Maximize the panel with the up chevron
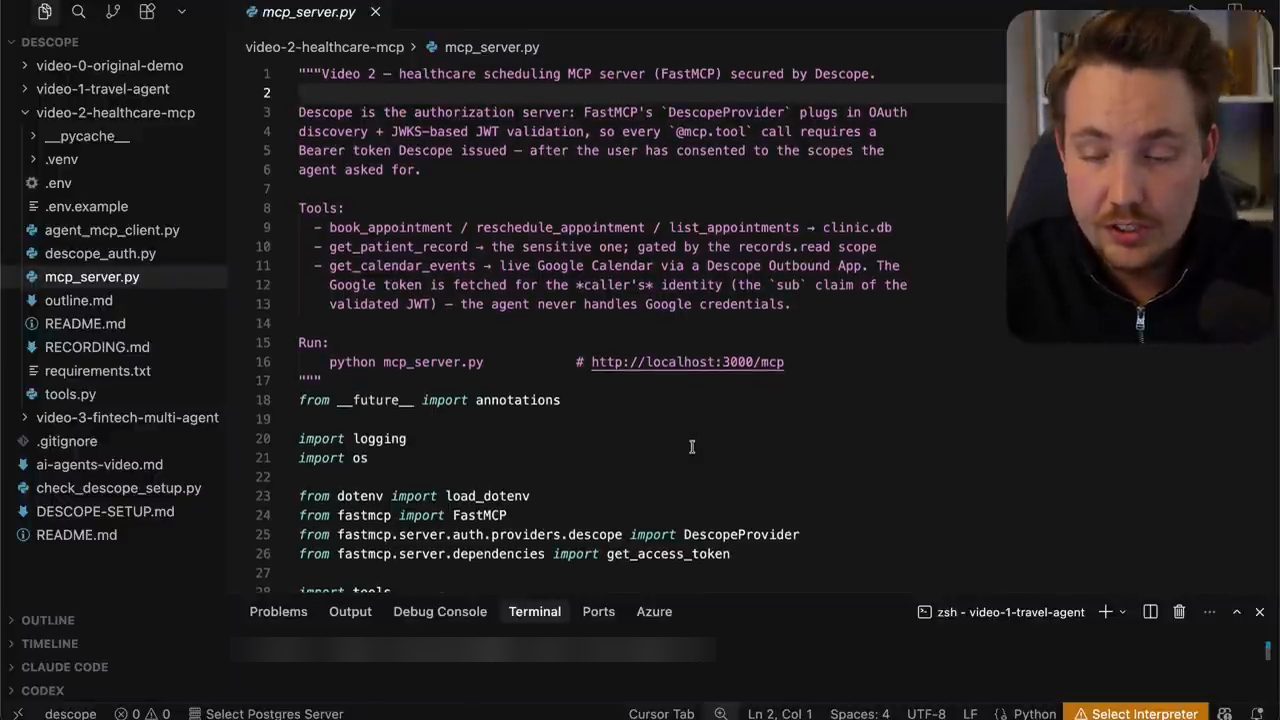The width and height of the screenshot is (1280, 720). click(1236, 612)
